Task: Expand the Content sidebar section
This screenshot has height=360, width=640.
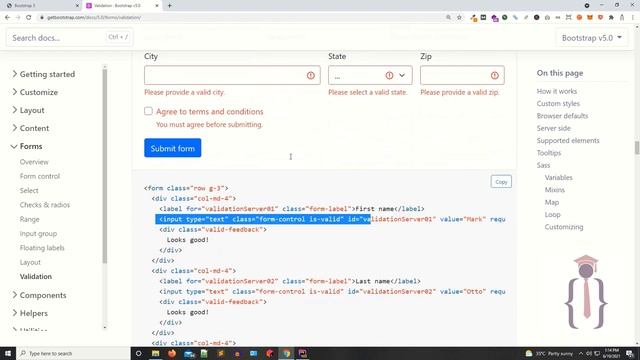Action: (x=31, y=128)
